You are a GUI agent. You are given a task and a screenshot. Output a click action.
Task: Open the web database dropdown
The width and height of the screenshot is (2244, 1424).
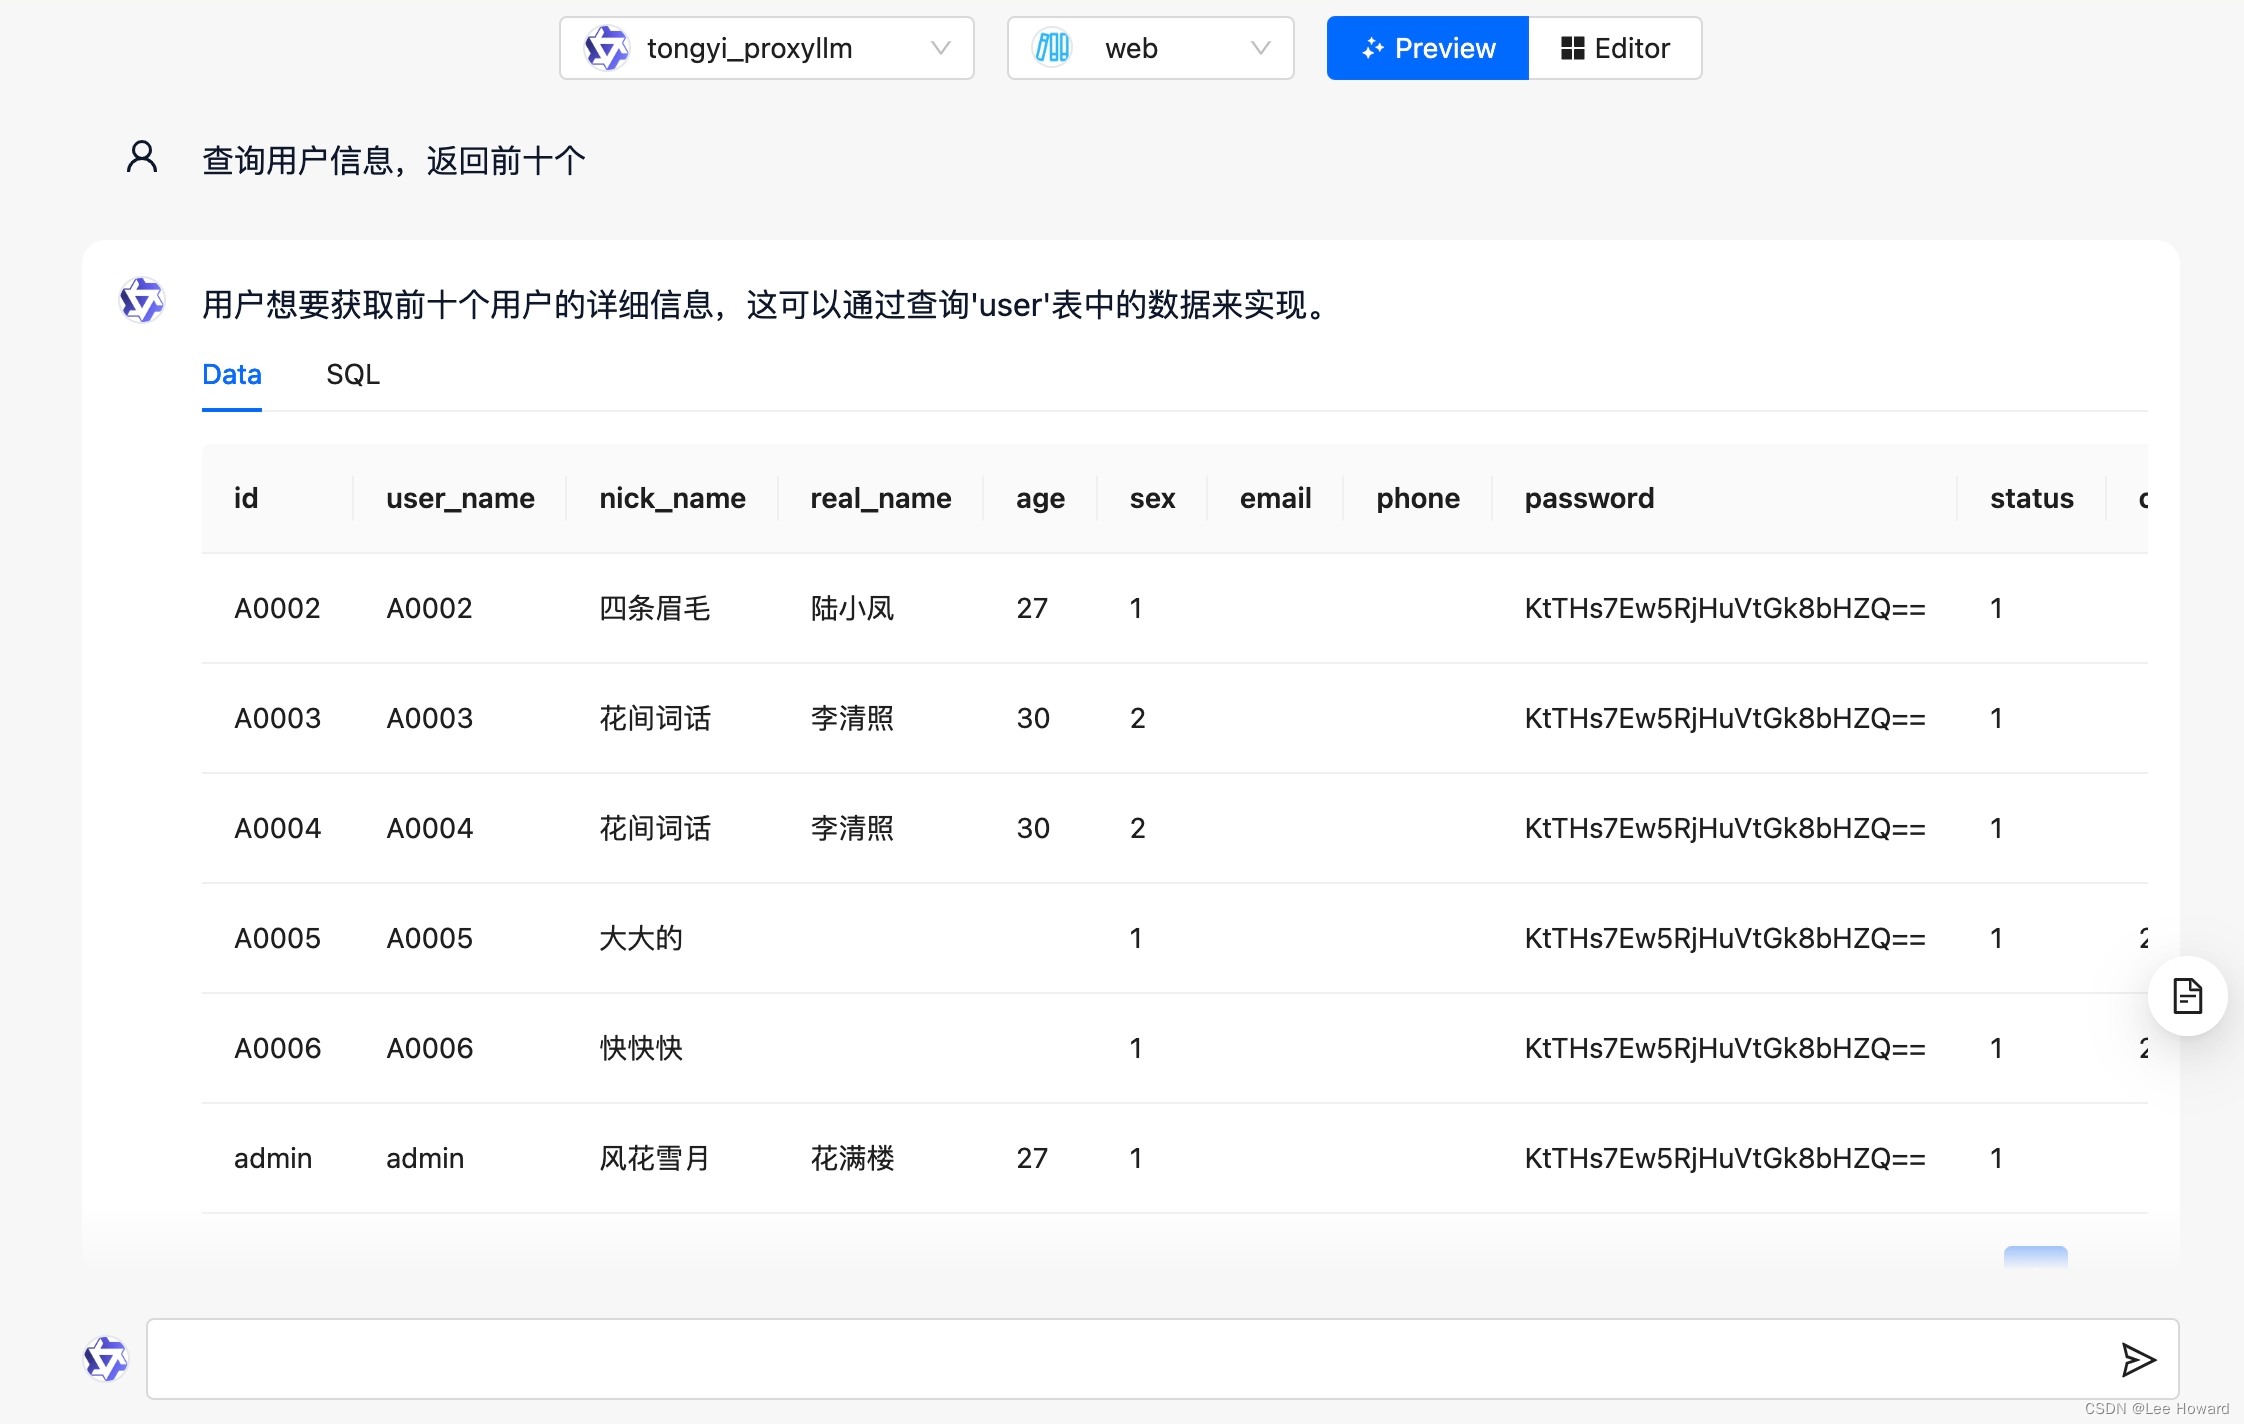(1150, 48)
